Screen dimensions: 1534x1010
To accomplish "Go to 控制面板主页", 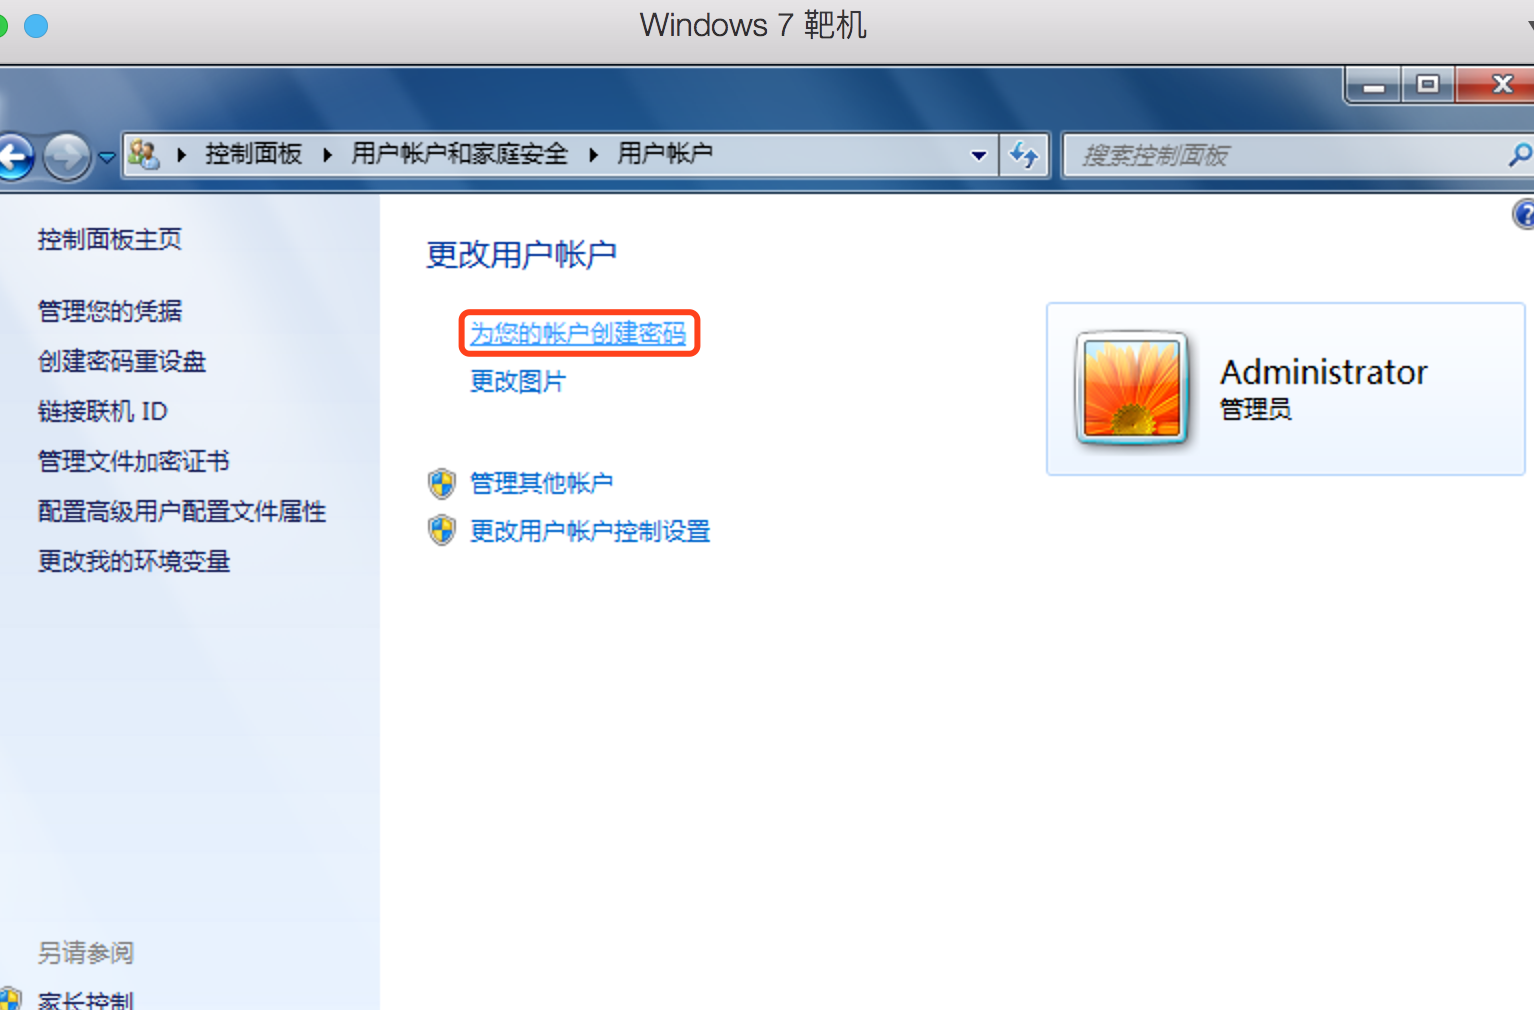I will (x=110, y=239).
